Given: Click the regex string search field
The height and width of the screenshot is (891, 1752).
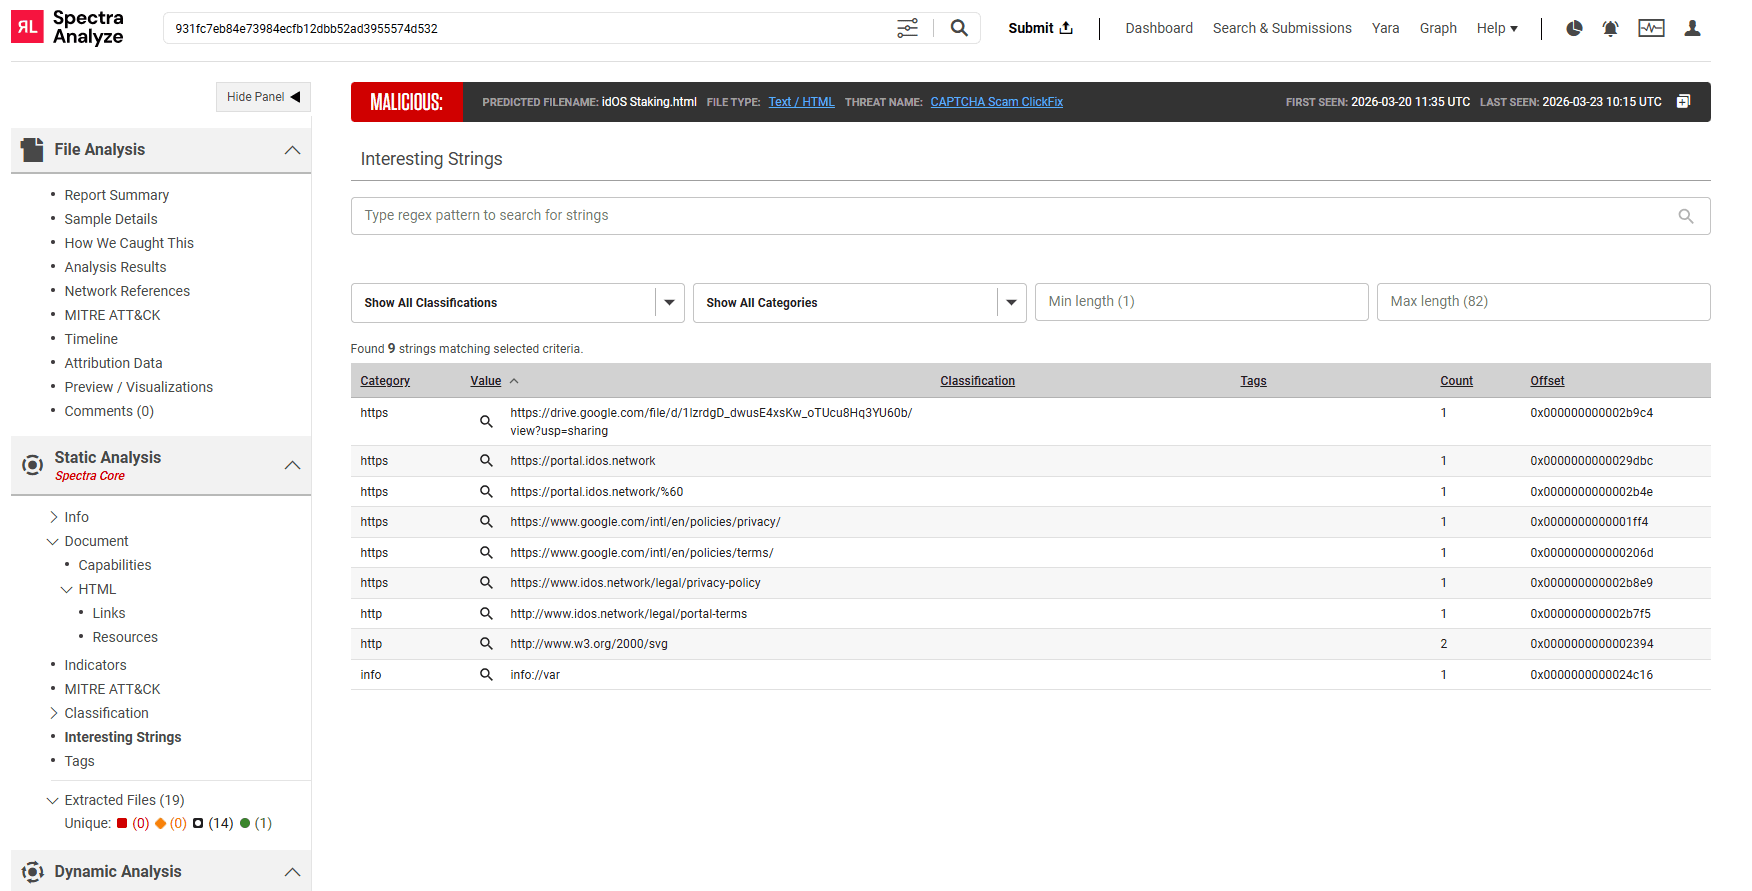Looking at the screenshot, I should (x=1015, y=216).
